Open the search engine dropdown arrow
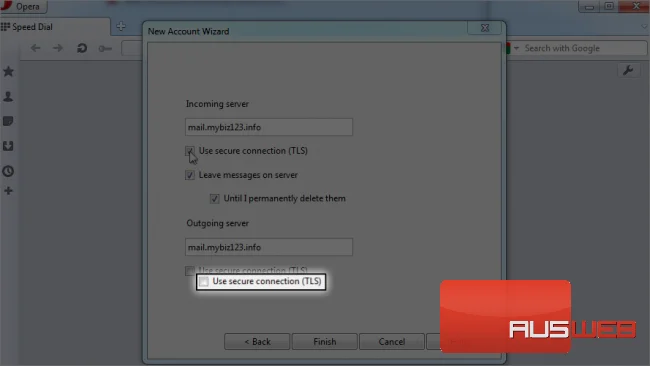The height and width of the screenshot is (366, 650). tap(517, 48)
